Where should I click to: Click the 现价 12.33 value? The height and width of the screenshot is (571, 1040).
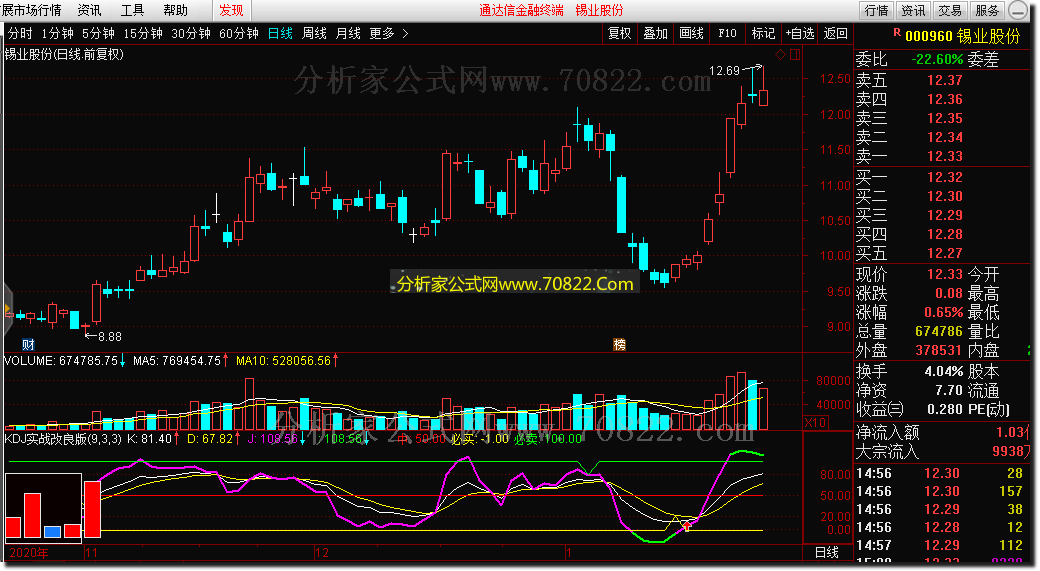pyautogui.click(x=944, y=274)
